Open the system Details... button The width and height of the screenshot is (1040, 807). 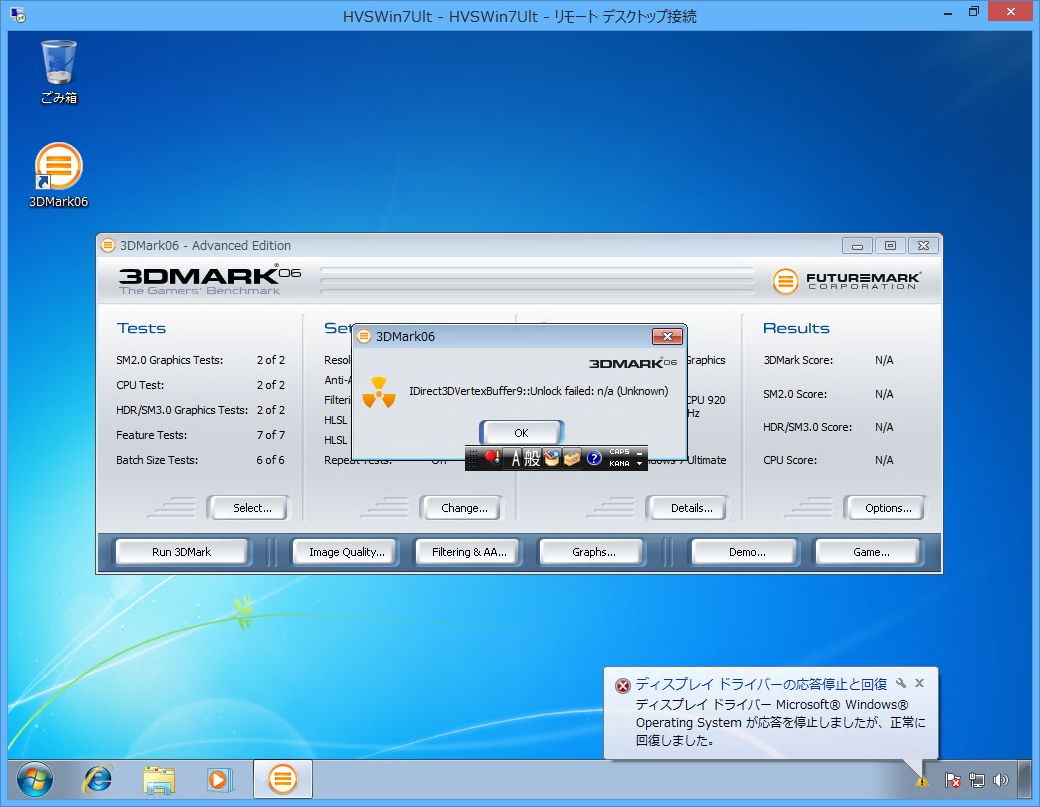(x=687, y=508)
